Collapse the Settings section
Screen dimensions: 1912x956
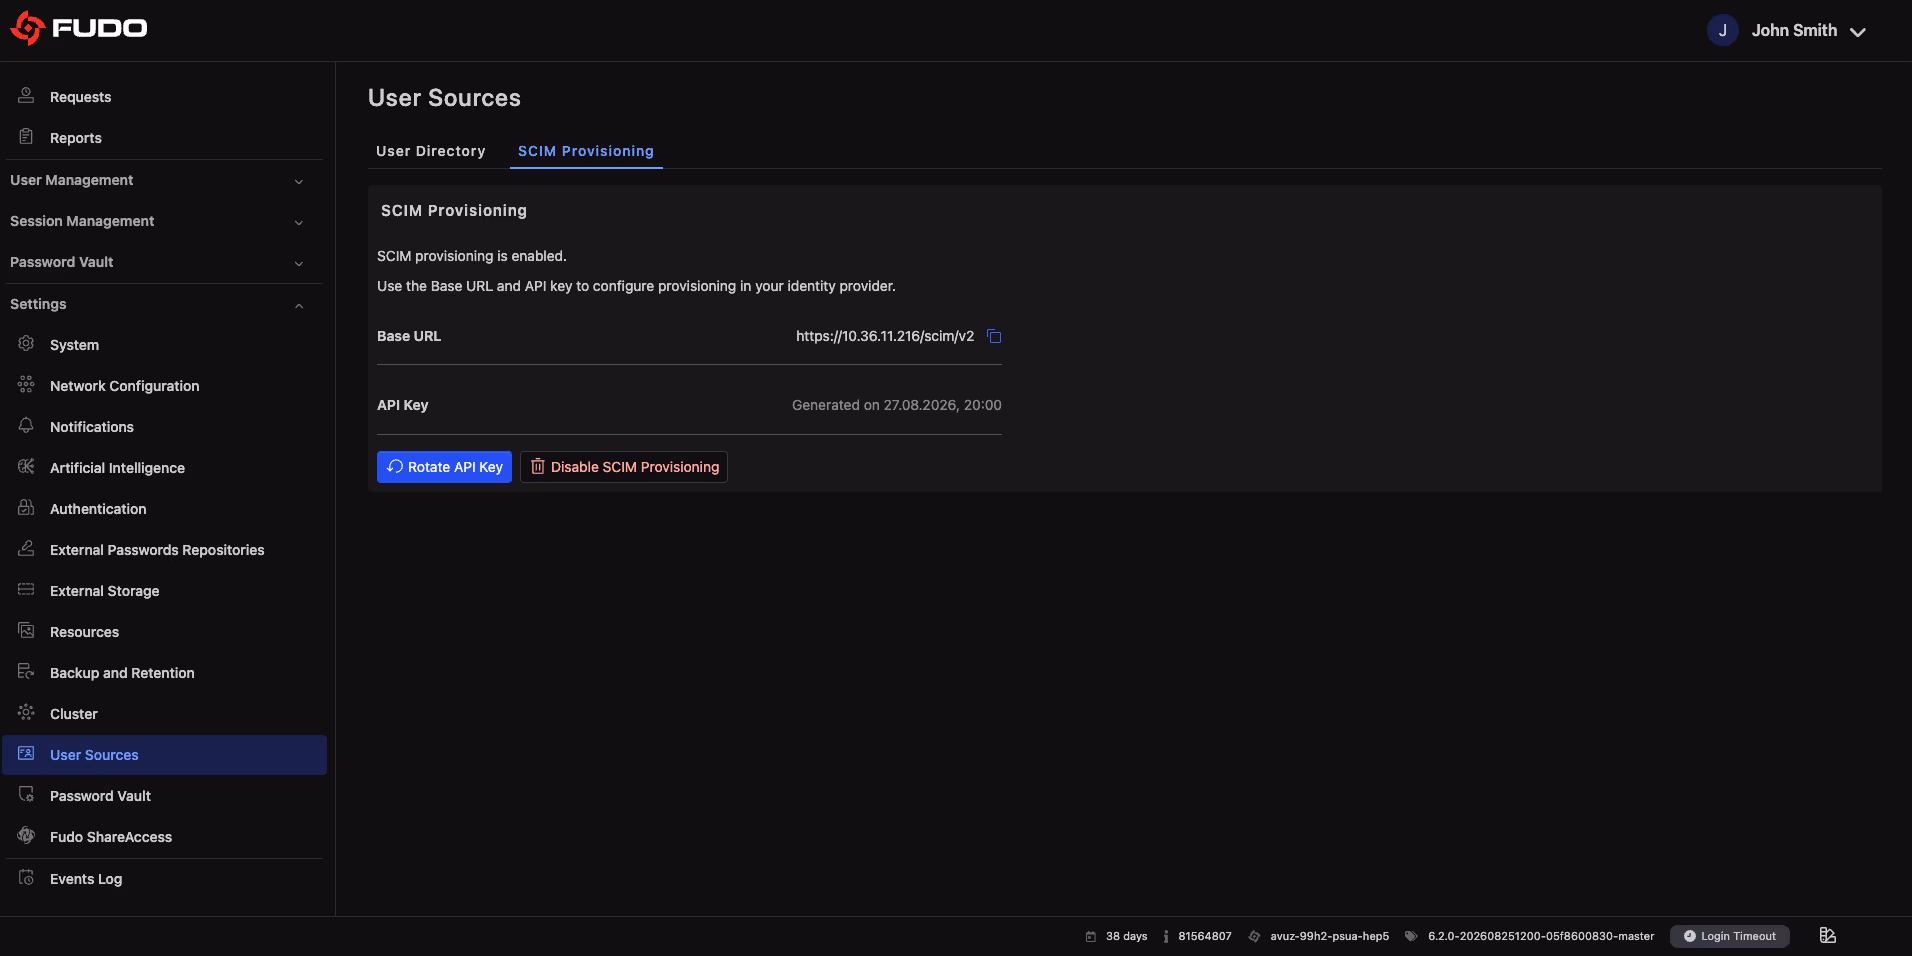pos(164,304)
